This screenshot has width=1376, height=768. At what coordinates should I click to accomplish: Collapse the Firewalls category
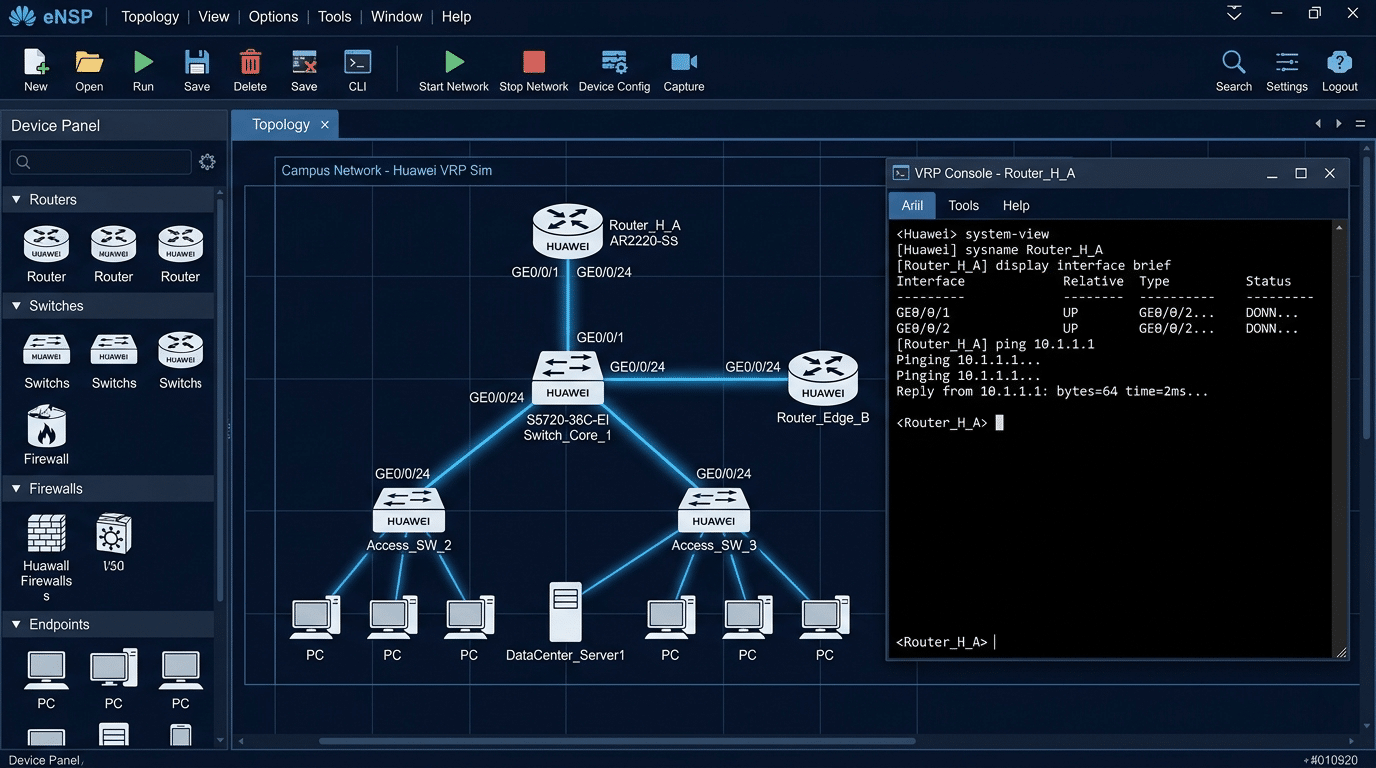click(16, 489)
